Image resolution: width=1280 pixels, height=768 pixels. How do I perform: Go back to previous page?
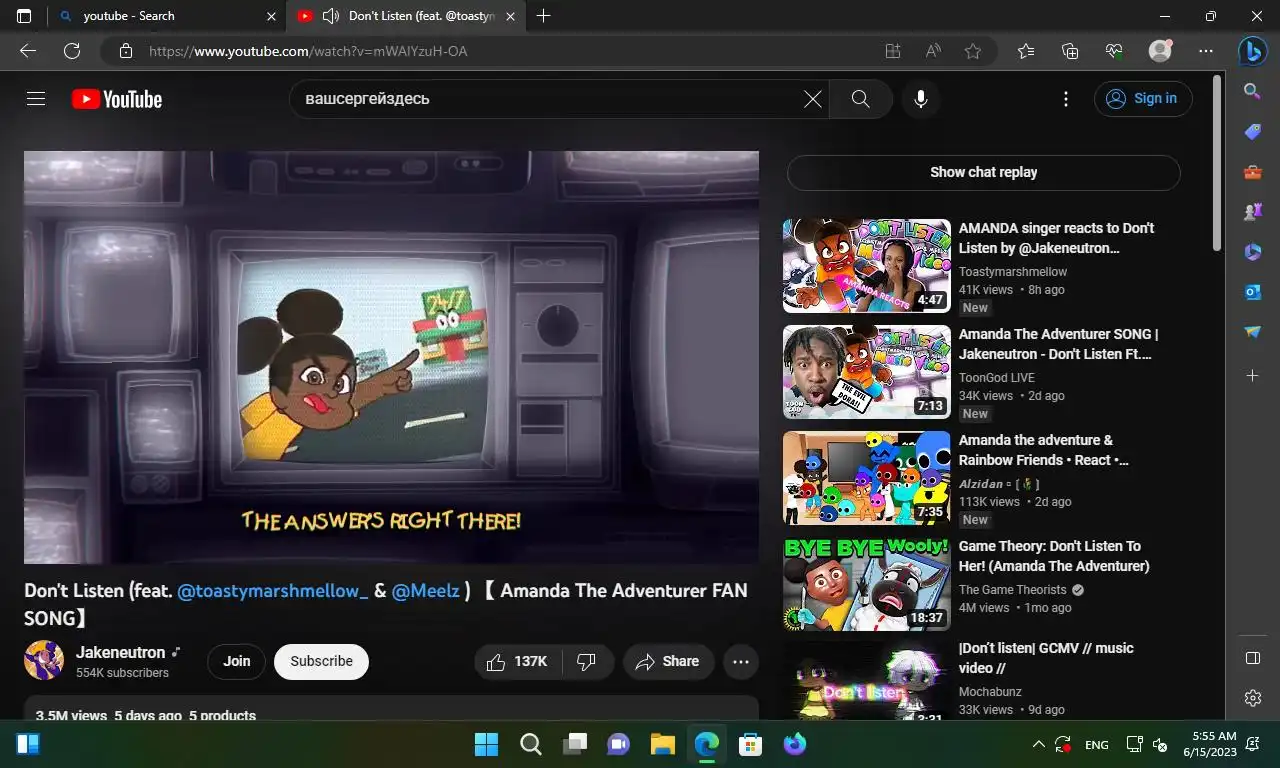pos(28,51)
